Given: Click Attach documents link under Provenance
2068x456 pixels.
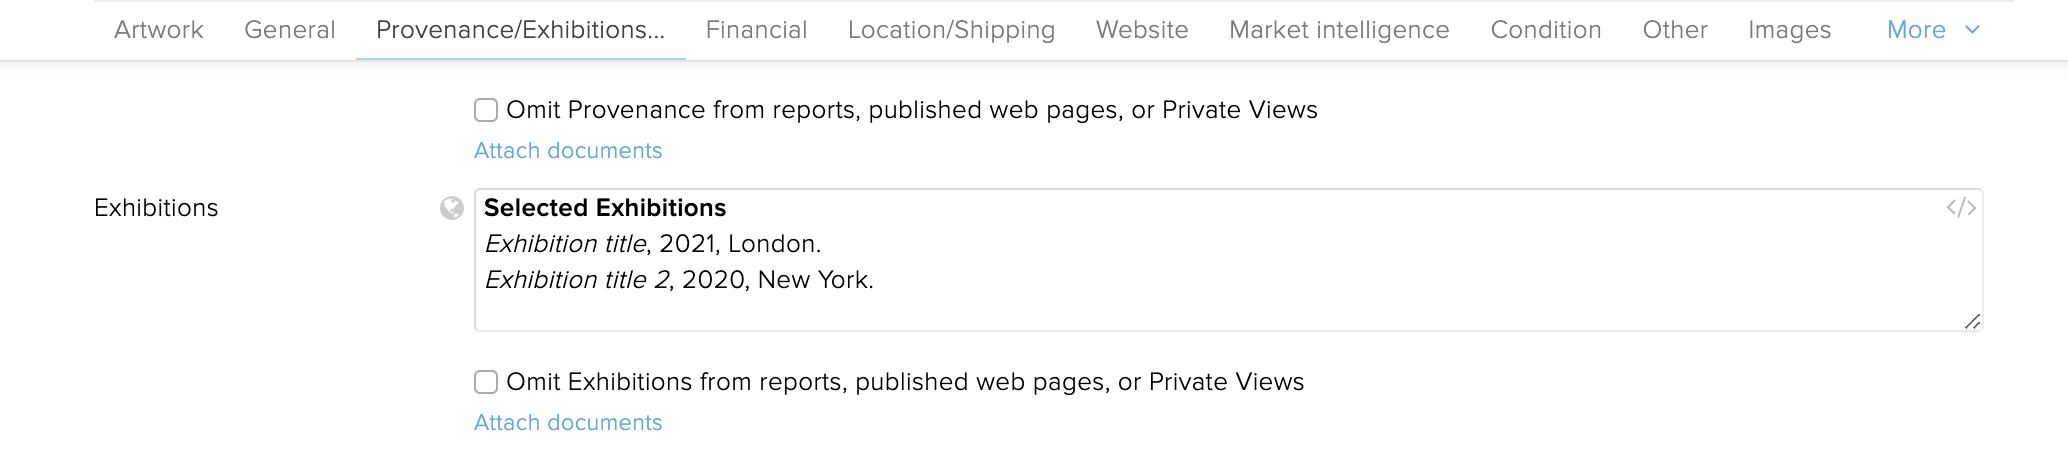Looking at the screenshot, I should [x=568, y=151].
